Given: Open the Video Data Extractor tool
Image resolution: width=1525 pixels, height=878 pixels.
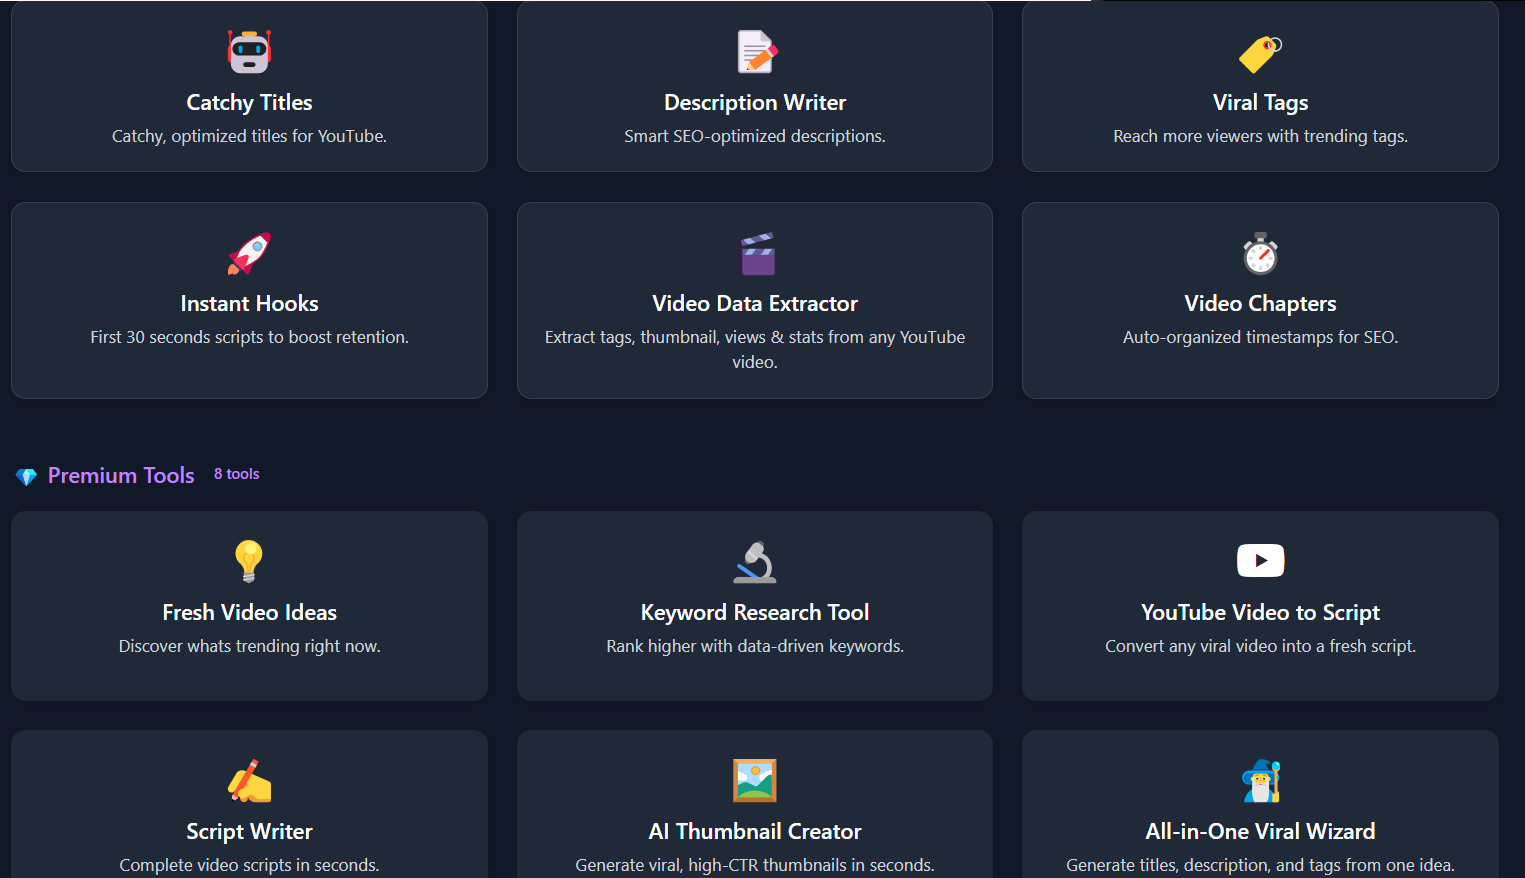Looking at the screenshot, I should [x=755, y=300].
